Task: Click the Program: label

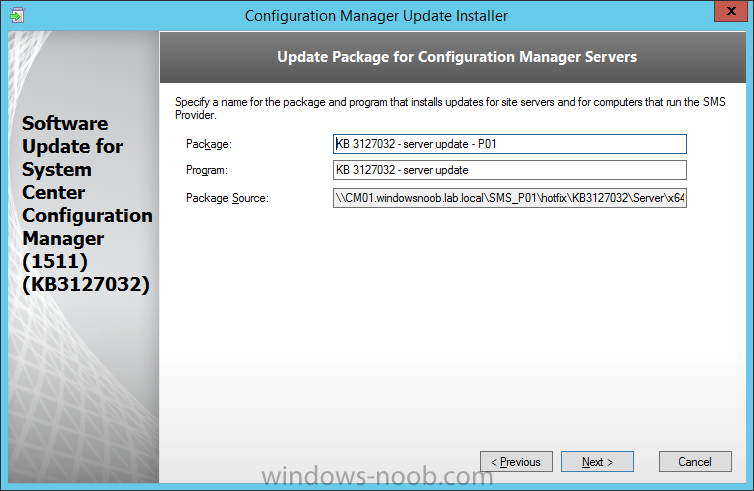Action: click(x=207, y=170)
